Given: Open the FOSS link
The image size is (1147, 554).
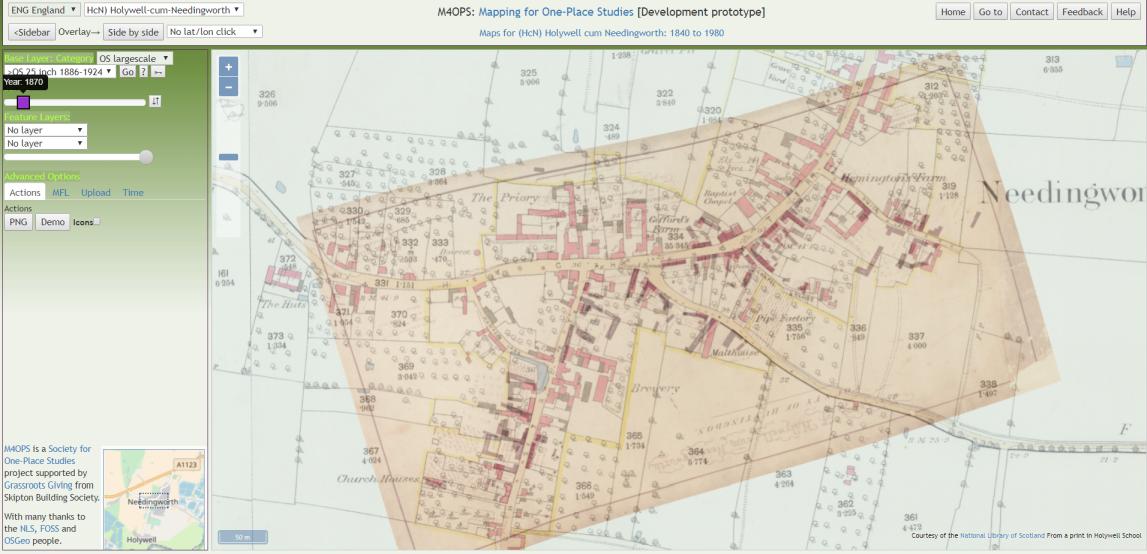Looking at the screenshot, I should coord(50,528).
